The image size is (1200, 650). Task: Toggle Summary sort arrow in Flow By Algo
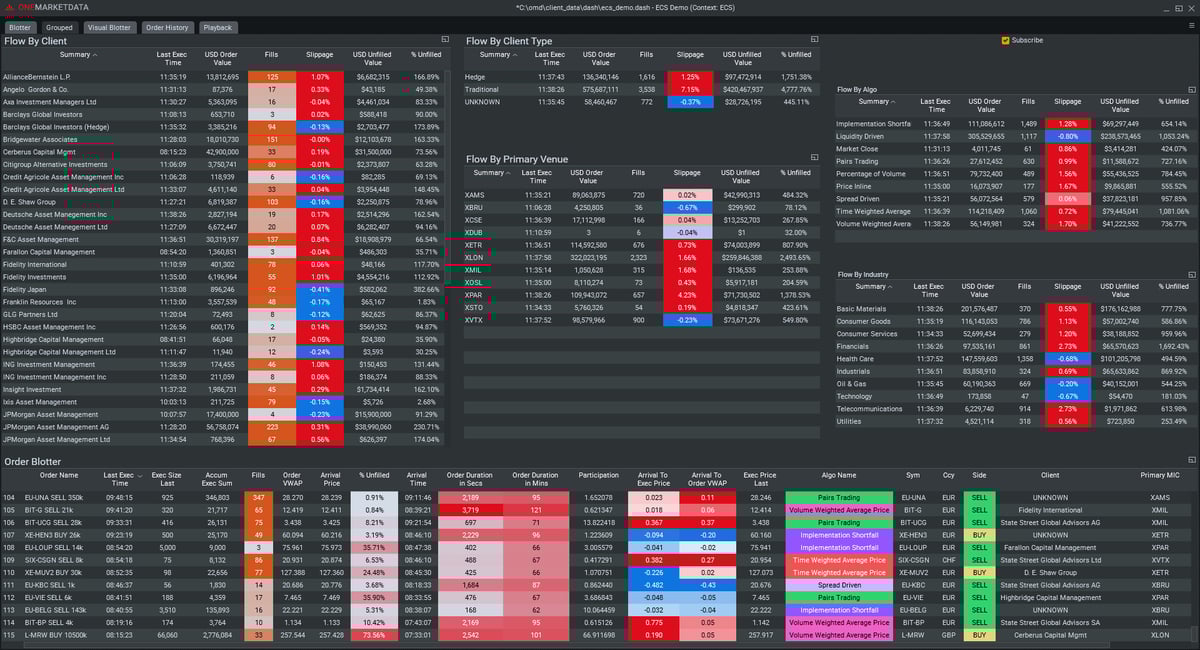point(892,102)
